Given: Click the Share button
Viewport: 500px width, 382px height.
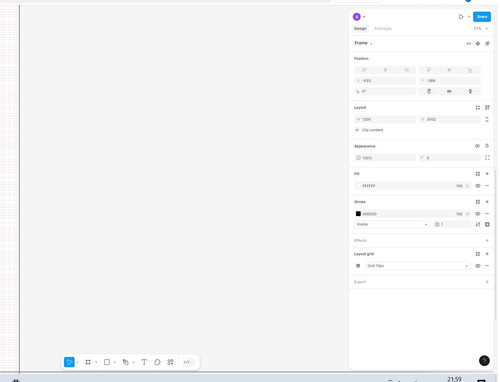Looking at the screenshot, I should 482,17.
